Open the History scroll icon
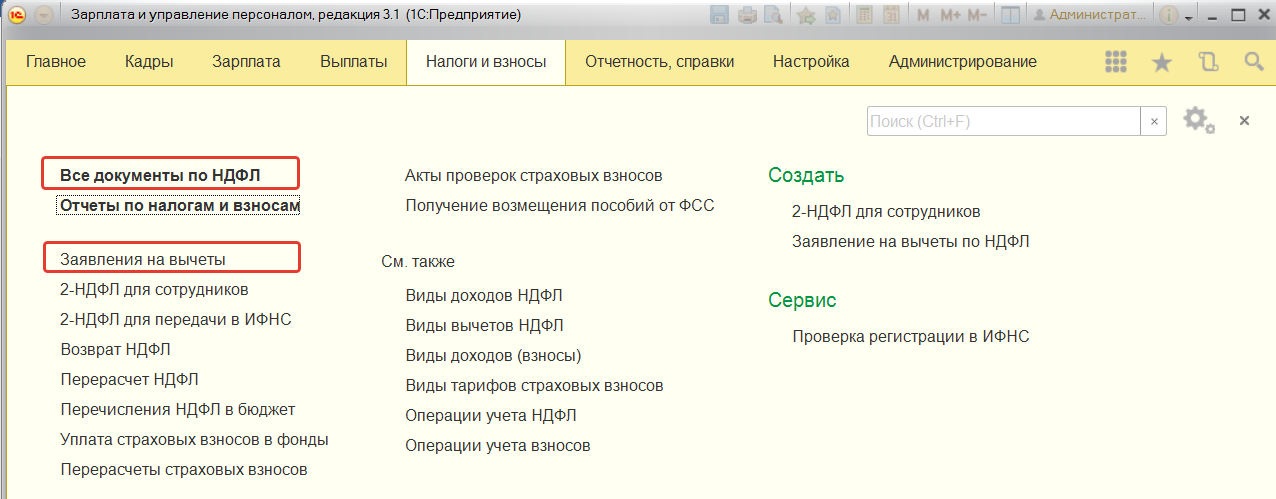This screenshot has width=1276, height=499. (x=1208, y=62)
